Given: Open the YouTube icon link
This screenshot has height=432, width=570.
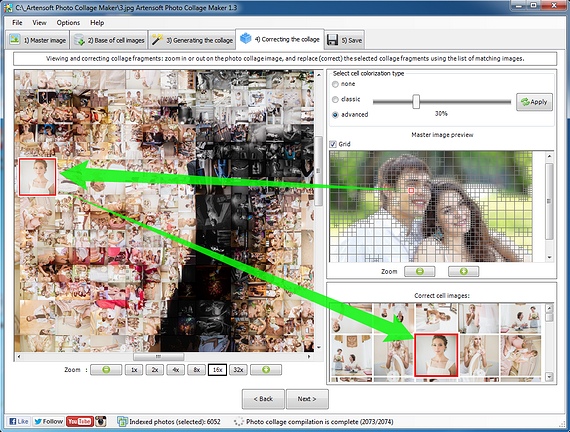Looking at the screenshot, I should click(x=80, y=421).
